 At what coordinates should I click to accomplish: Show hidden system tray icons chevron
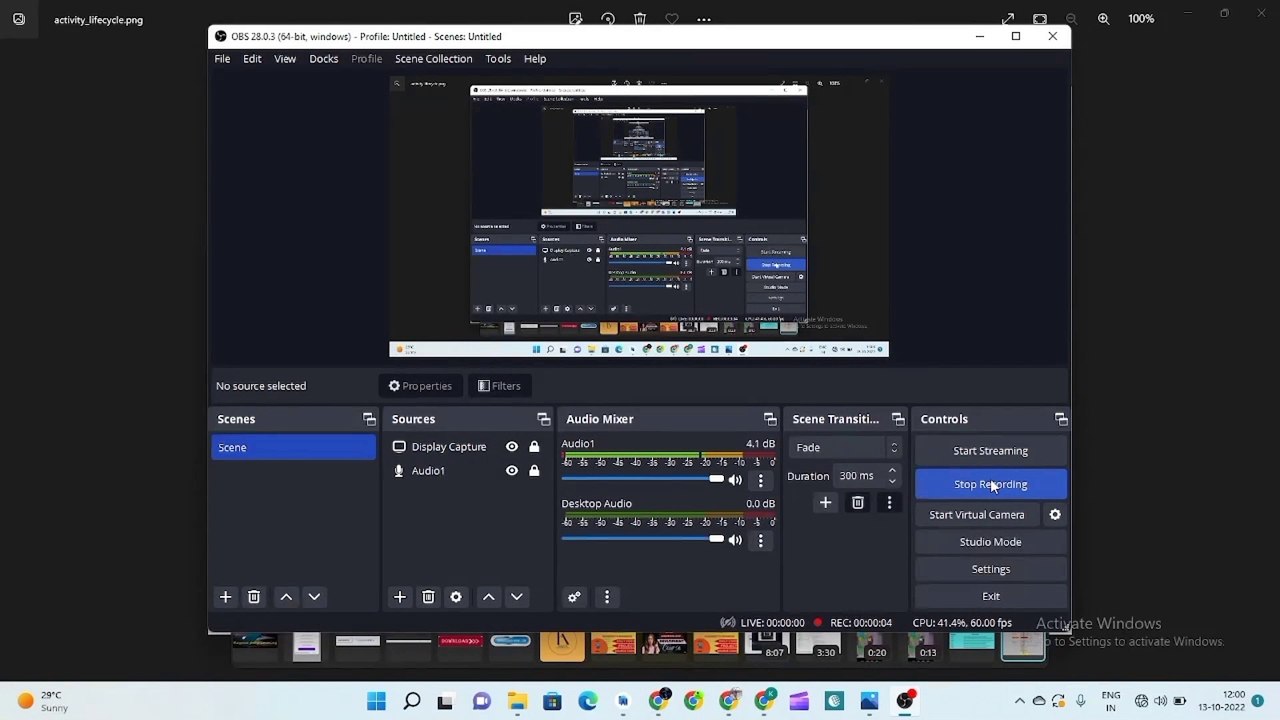pyautogui.click(x=1019, y=701)
